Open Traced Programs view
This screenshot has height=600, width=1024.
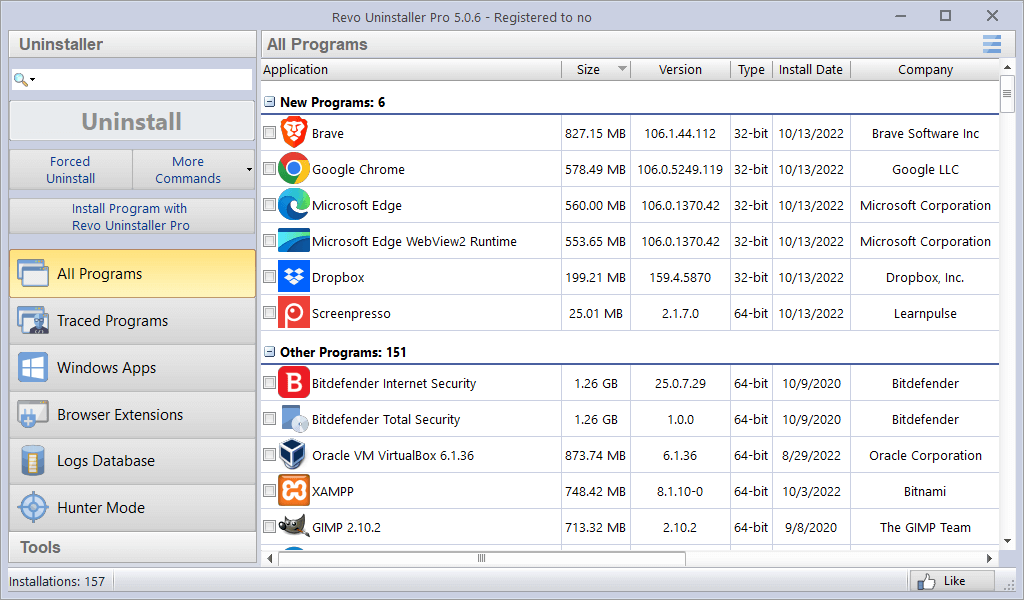pyautogui.click(x=133, y=321)
